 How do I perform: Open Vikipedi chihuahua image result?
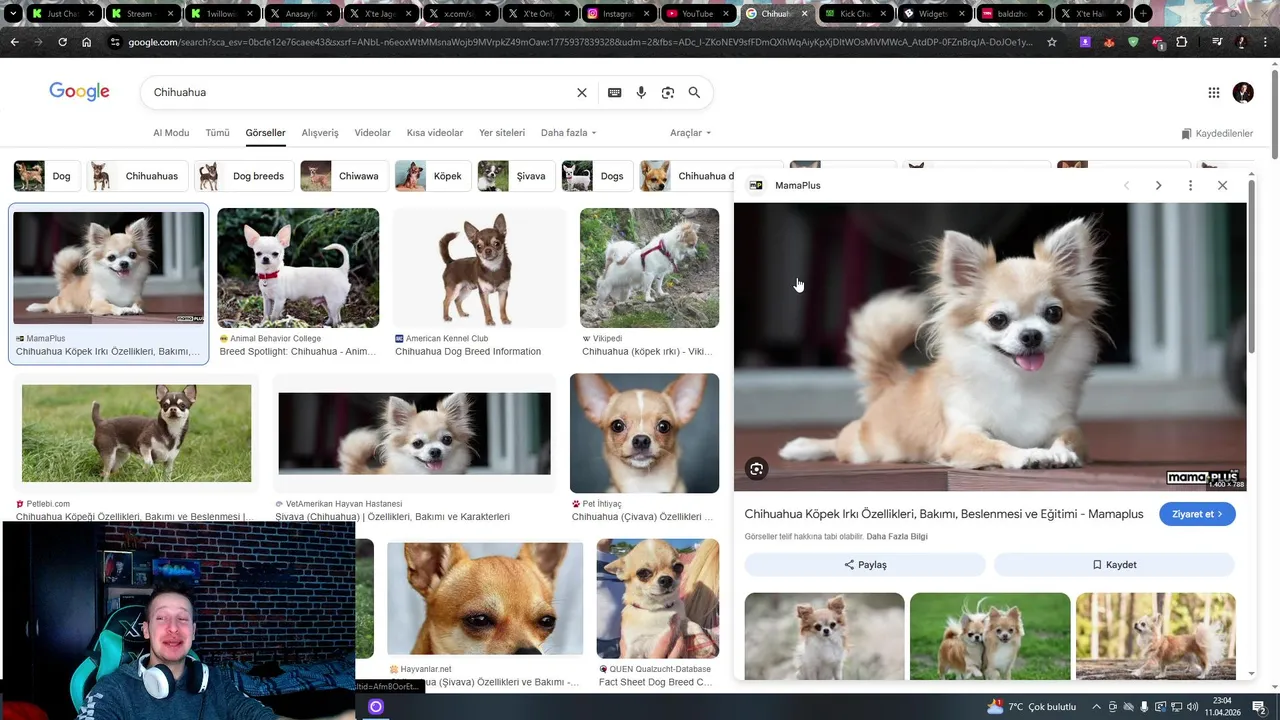click(649, 268)
